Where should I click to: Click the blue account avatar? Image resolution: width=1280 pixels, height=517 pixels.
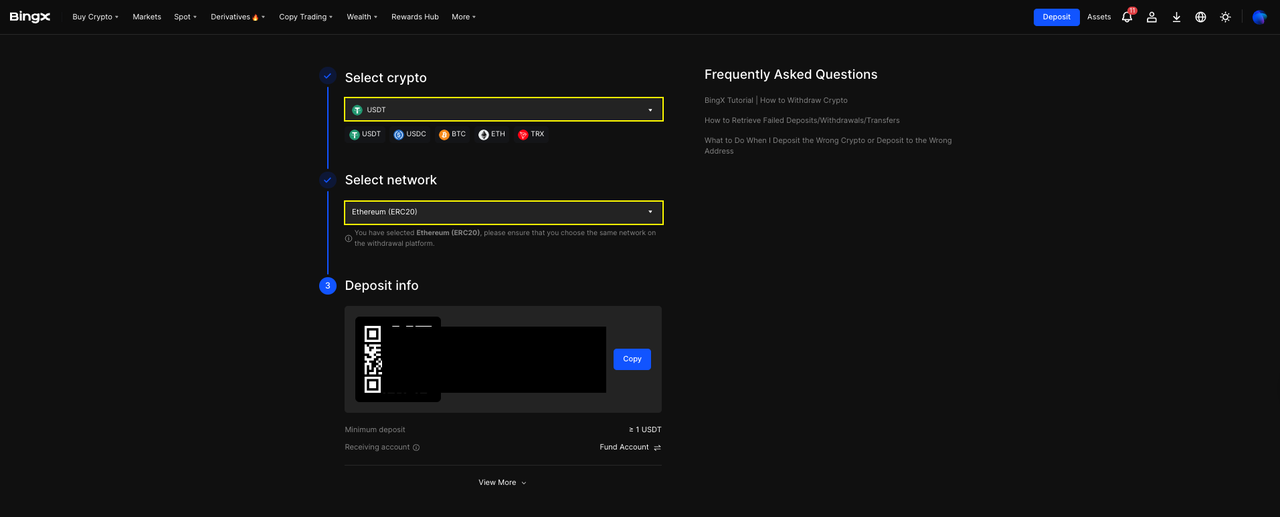(1259, 17)
